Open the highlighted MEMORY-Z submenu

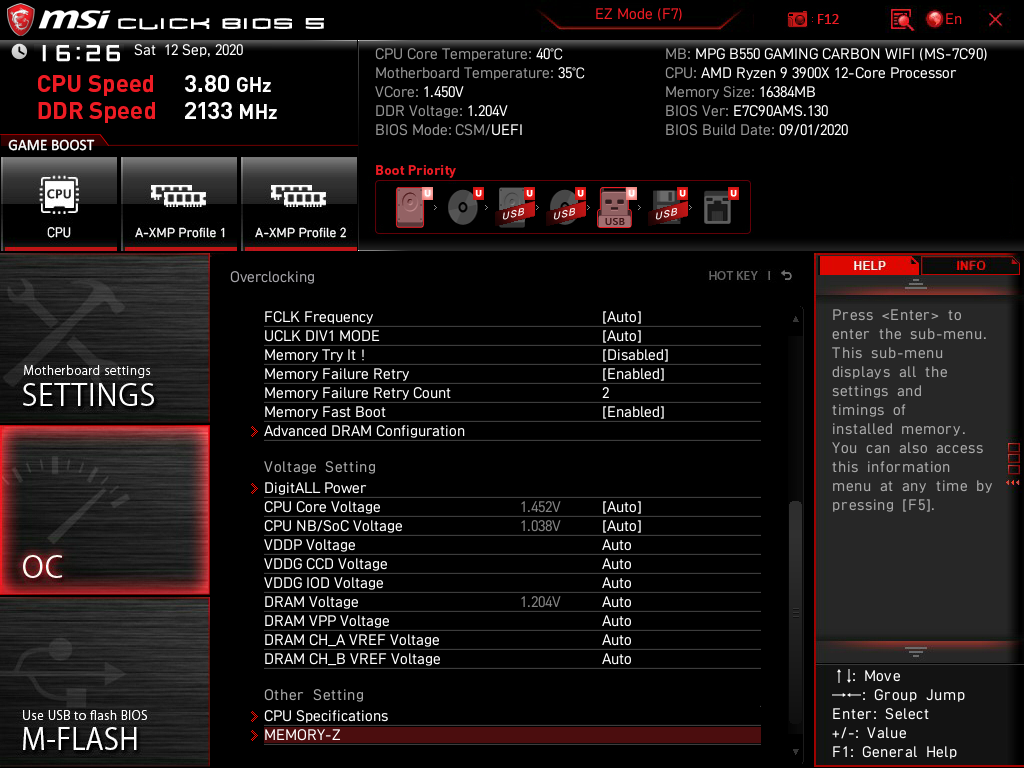coord(512,735)
